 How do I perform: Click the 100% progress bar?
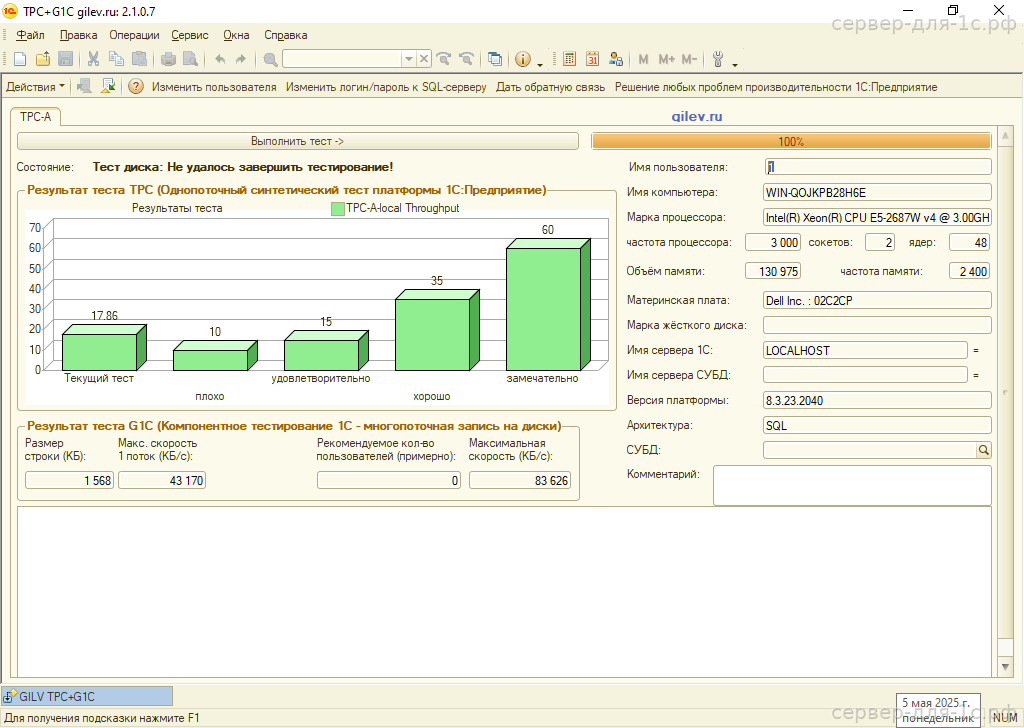click(x=791, y=142)
